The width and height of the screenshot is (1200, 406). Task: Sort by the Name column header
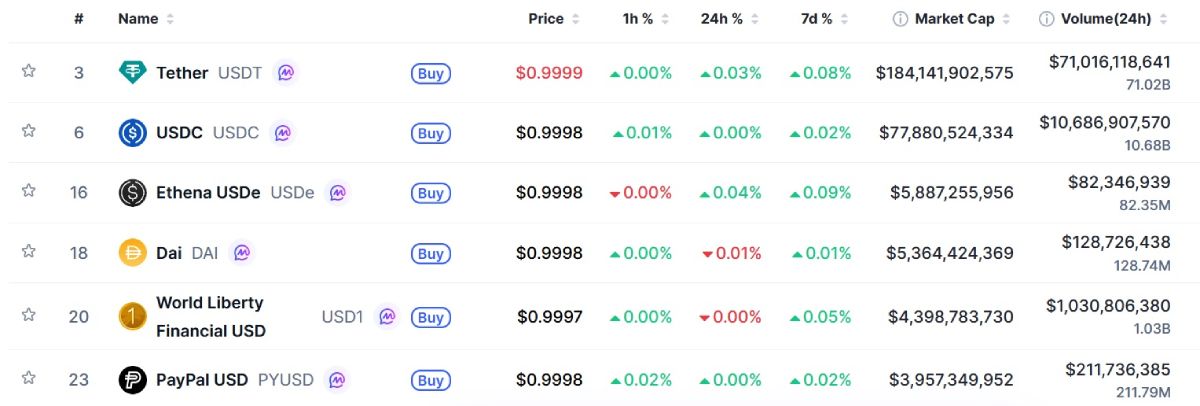tap(138, 19)
